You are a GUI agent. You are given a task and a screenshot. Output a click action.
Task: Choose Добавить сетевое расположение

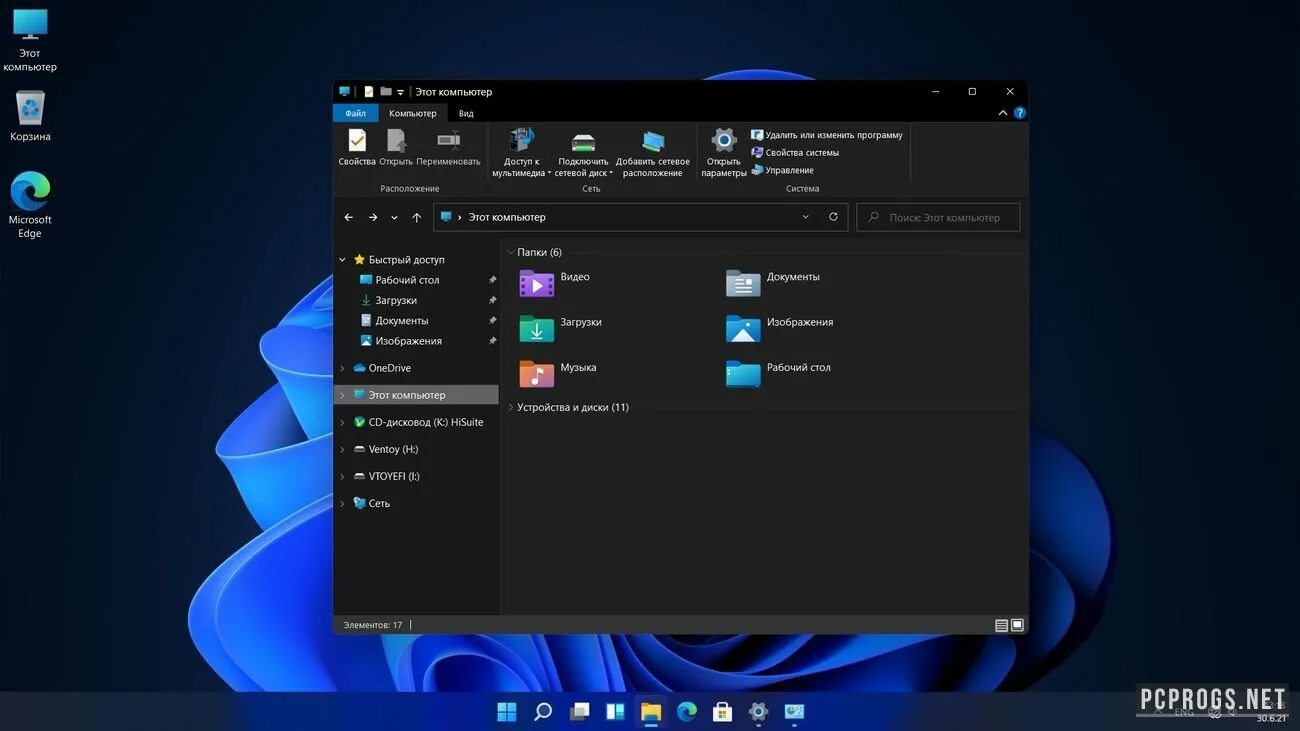click(653, 153)
